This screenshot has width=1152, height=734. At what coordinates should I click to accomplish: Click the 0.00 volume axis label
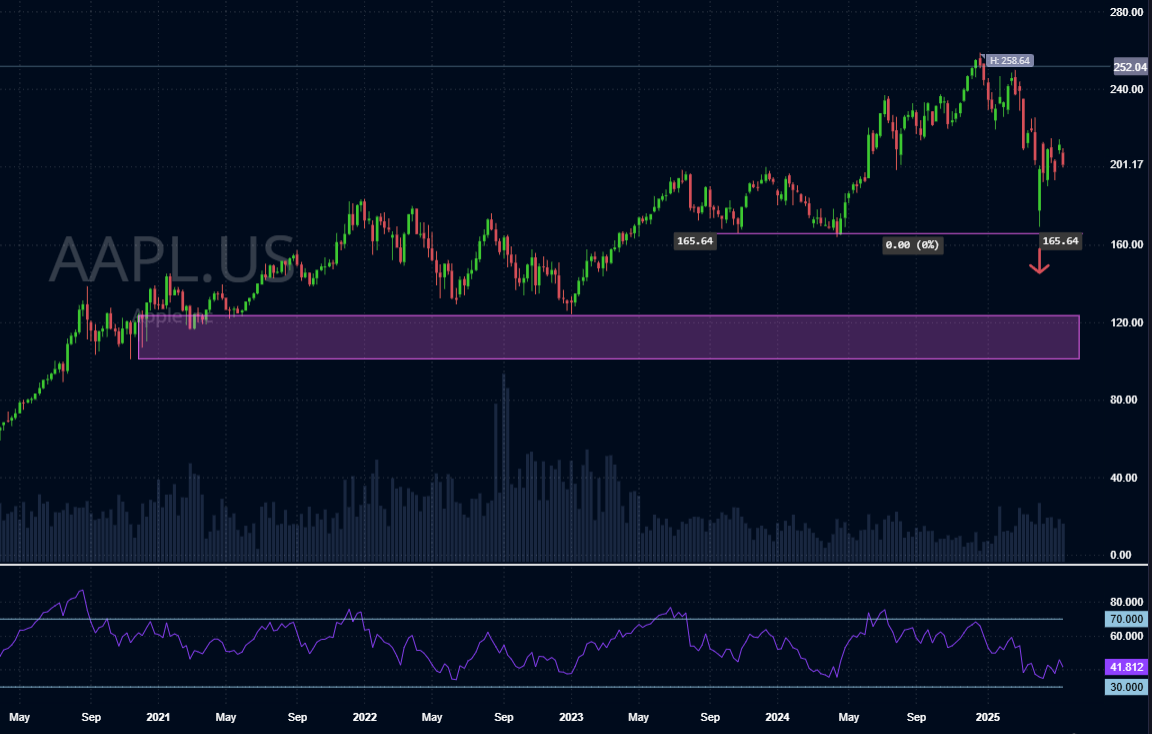tap(1121, 555)
